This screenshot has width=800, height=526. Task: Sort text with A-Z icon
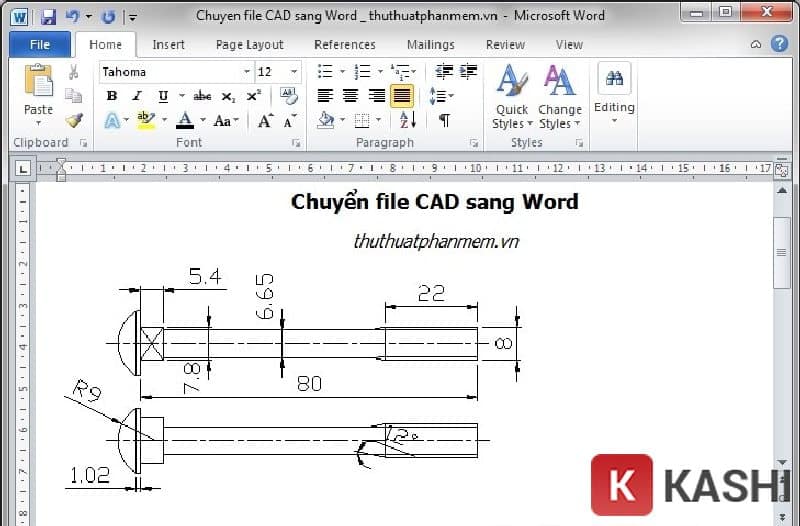[408, 120]
